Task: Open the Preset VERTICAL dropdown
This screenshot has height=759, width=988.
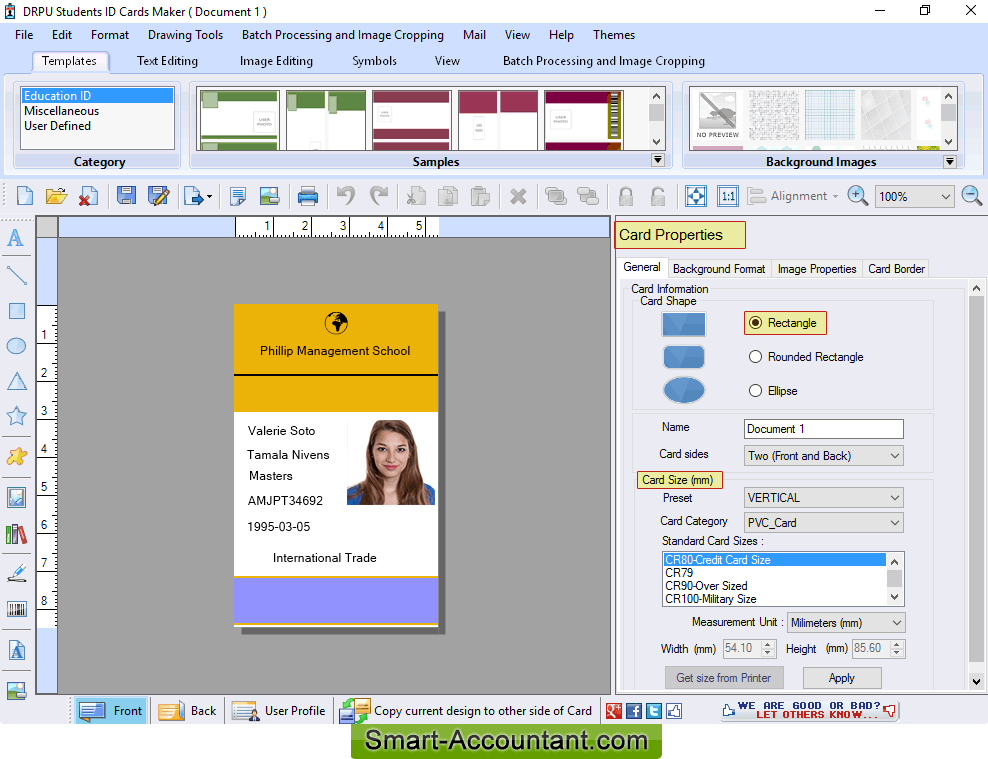Action: click(x=824, y=498)
